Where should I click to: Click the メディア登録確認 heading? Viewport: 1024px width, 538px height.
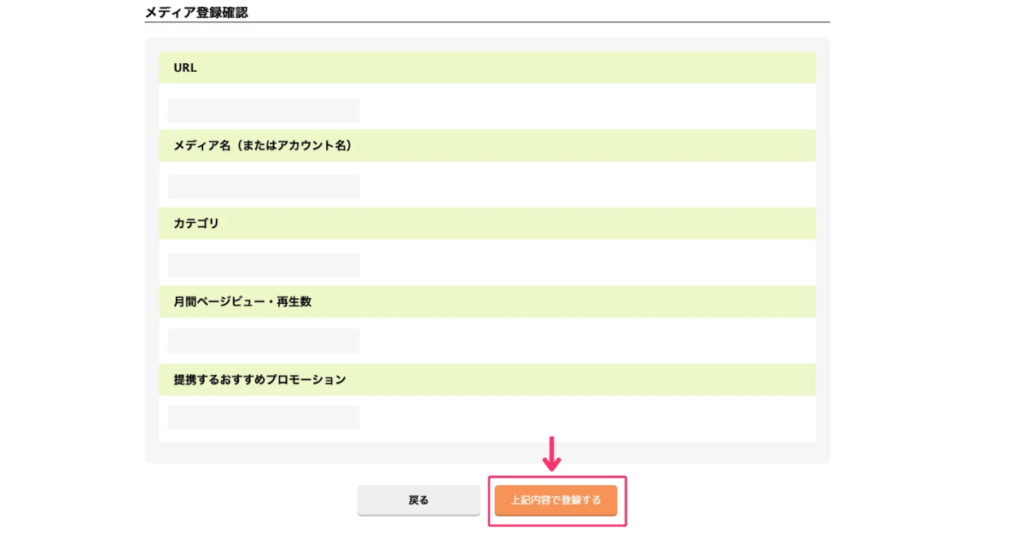196,11
